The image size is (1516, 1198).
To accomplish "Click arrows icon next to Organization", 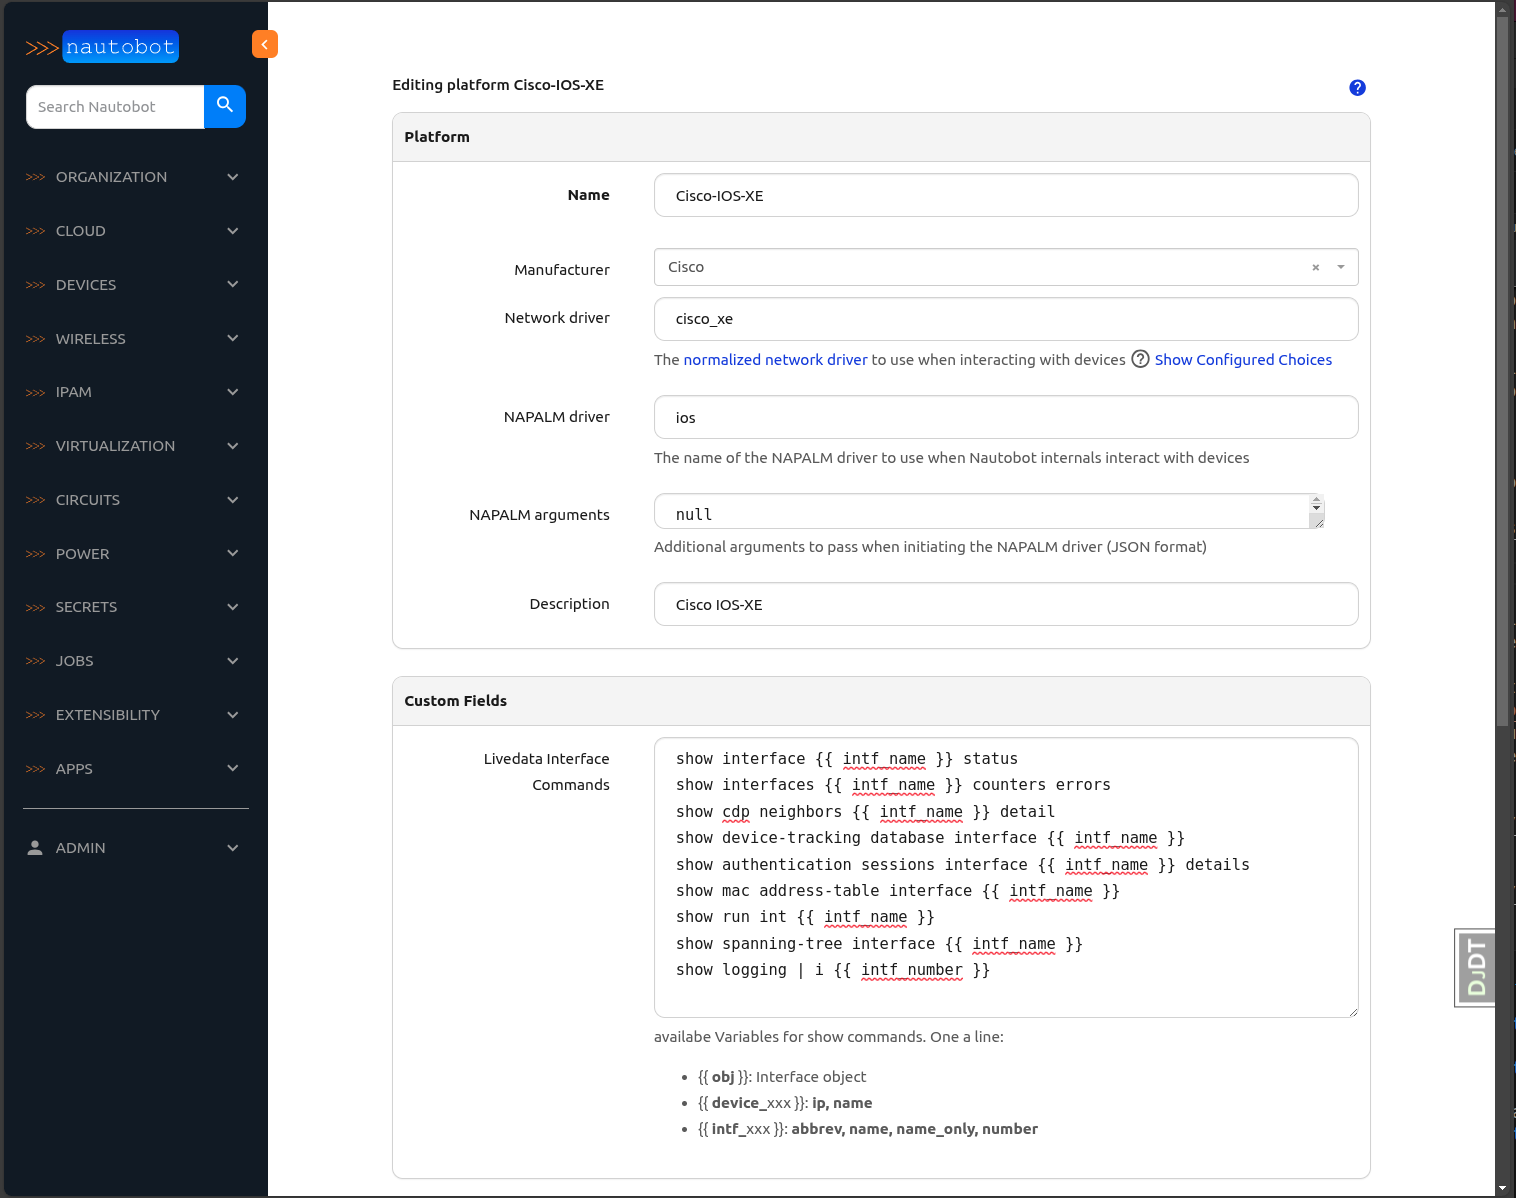I will point(36,177).
